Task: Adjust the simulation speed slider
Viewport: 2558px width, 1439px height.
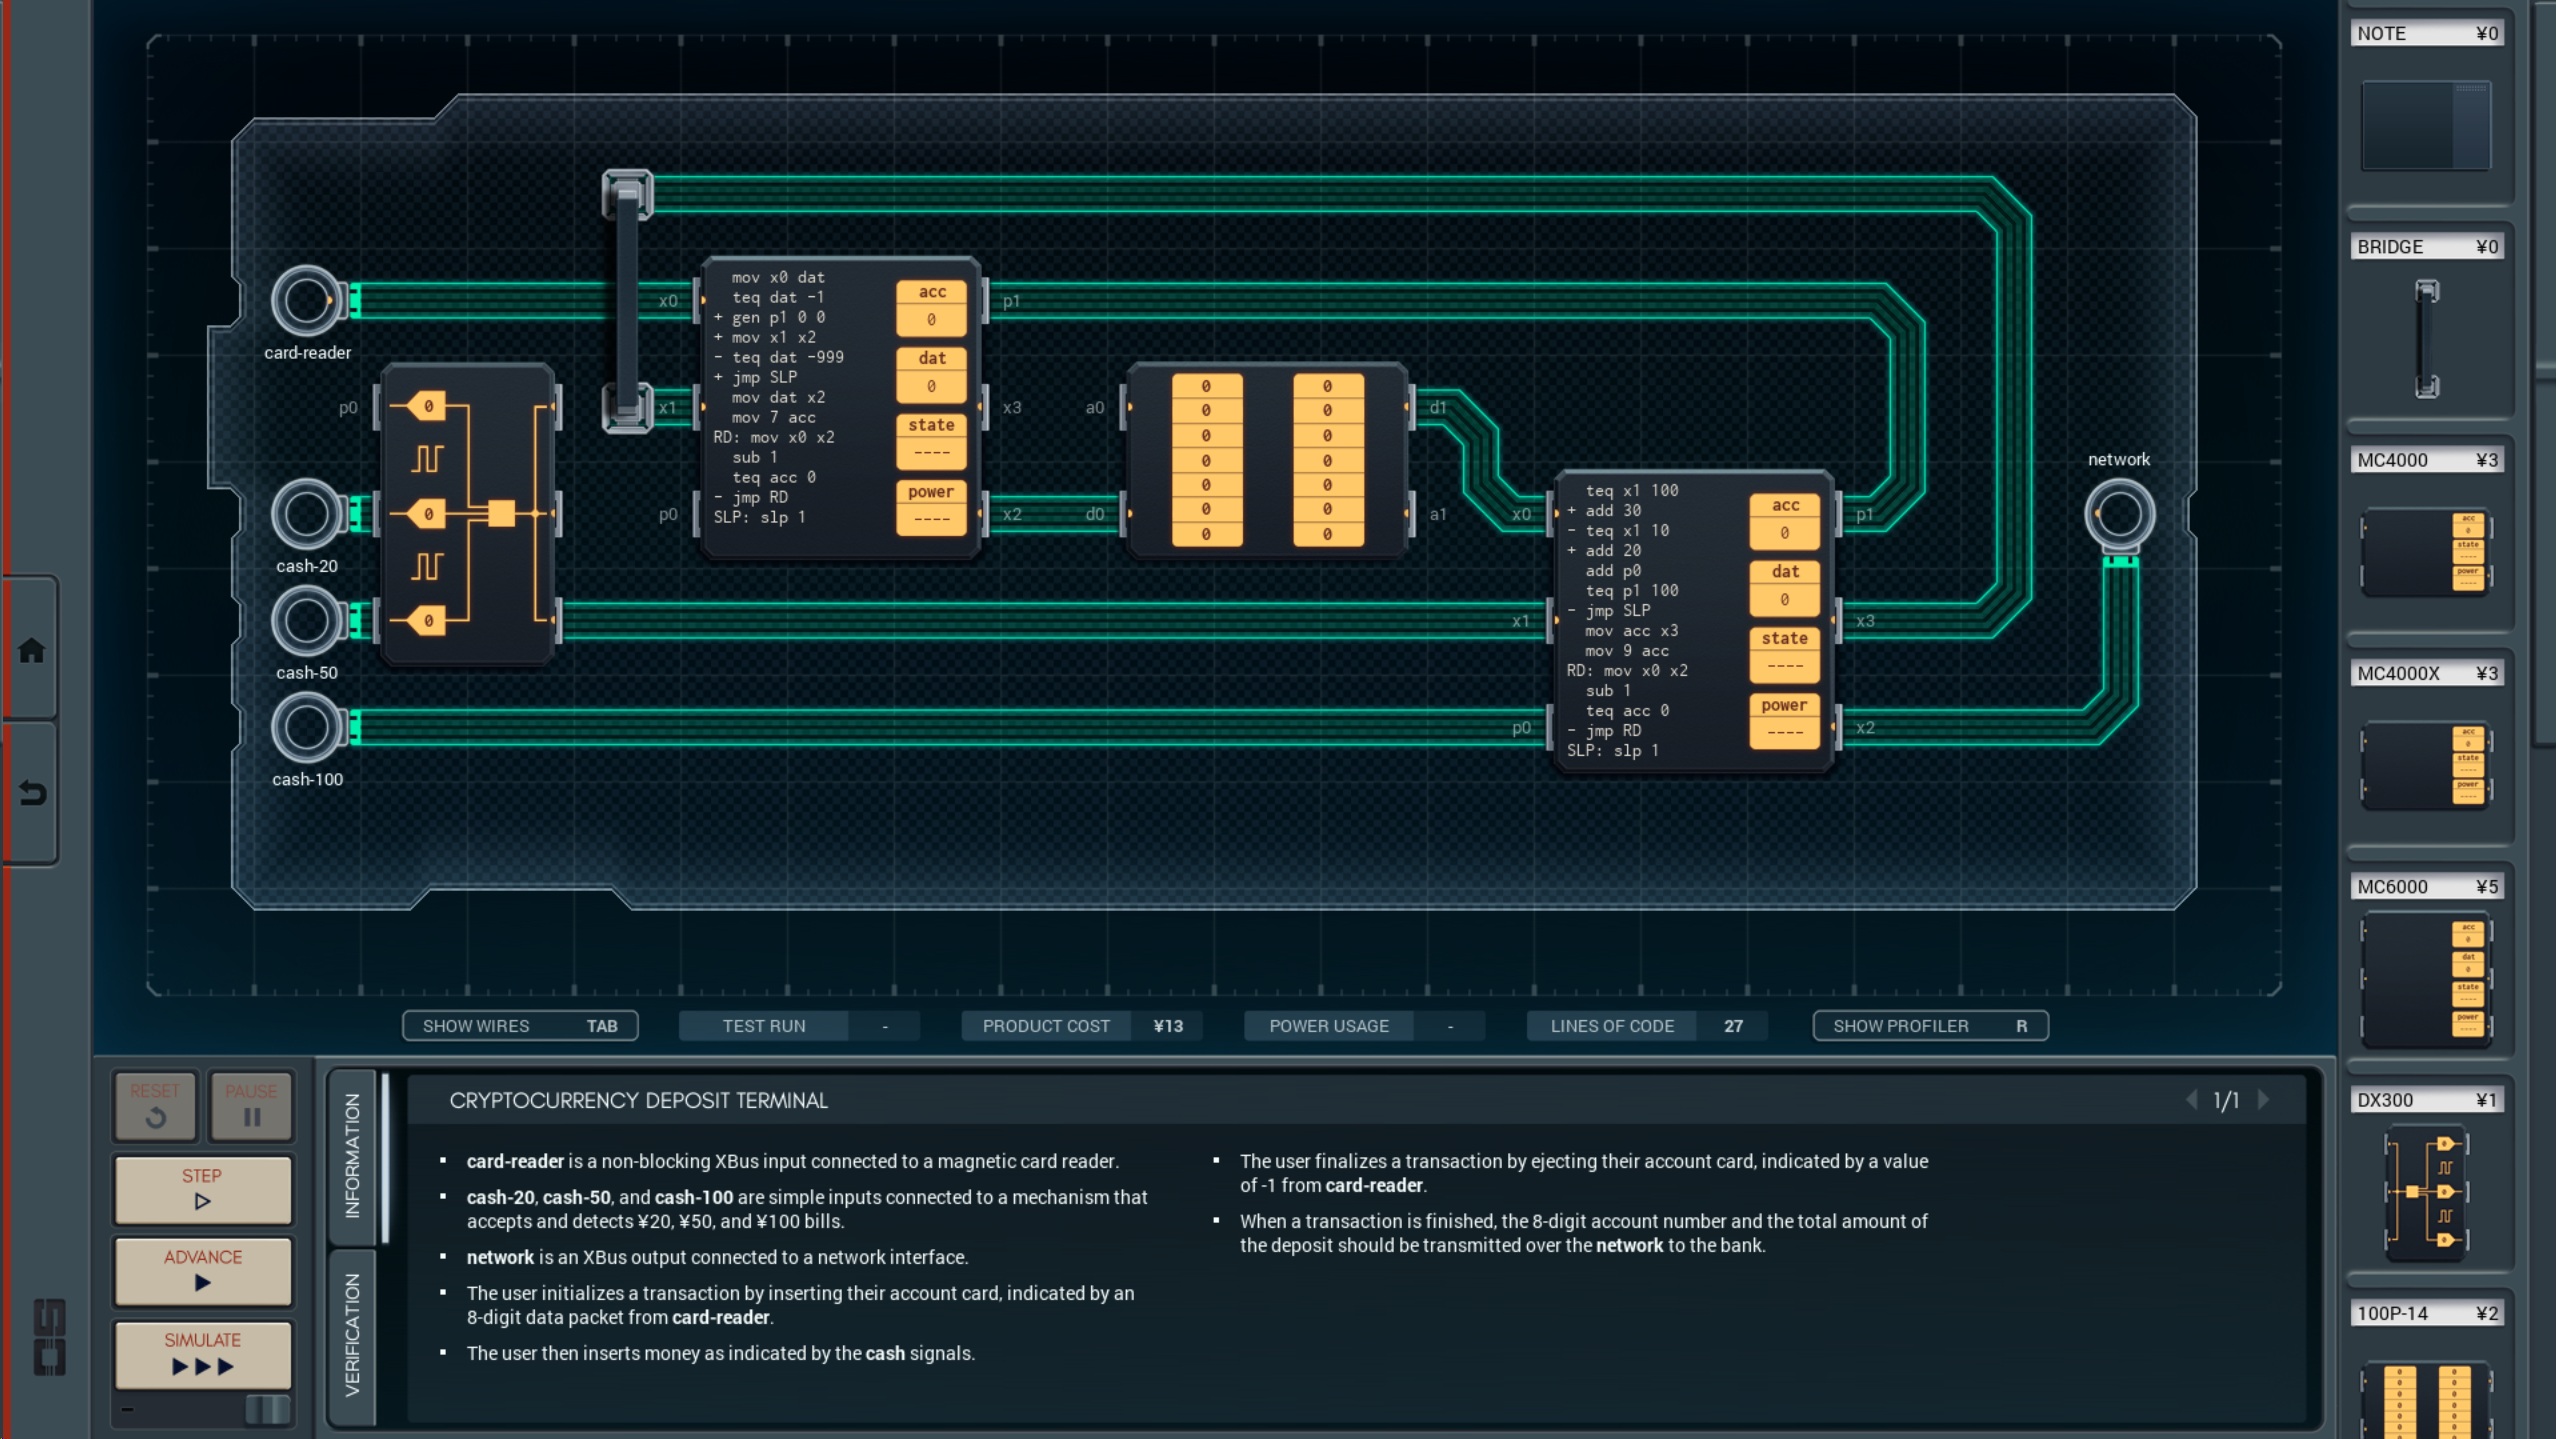Action: (x=266, y=1409)
